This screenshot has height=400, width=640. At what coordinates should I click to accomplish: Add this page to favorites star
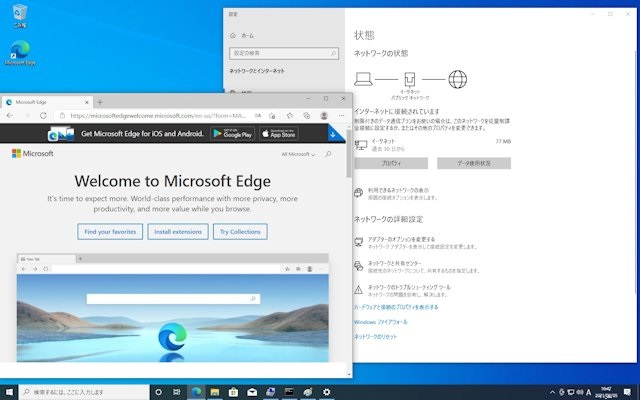[272, 116]
